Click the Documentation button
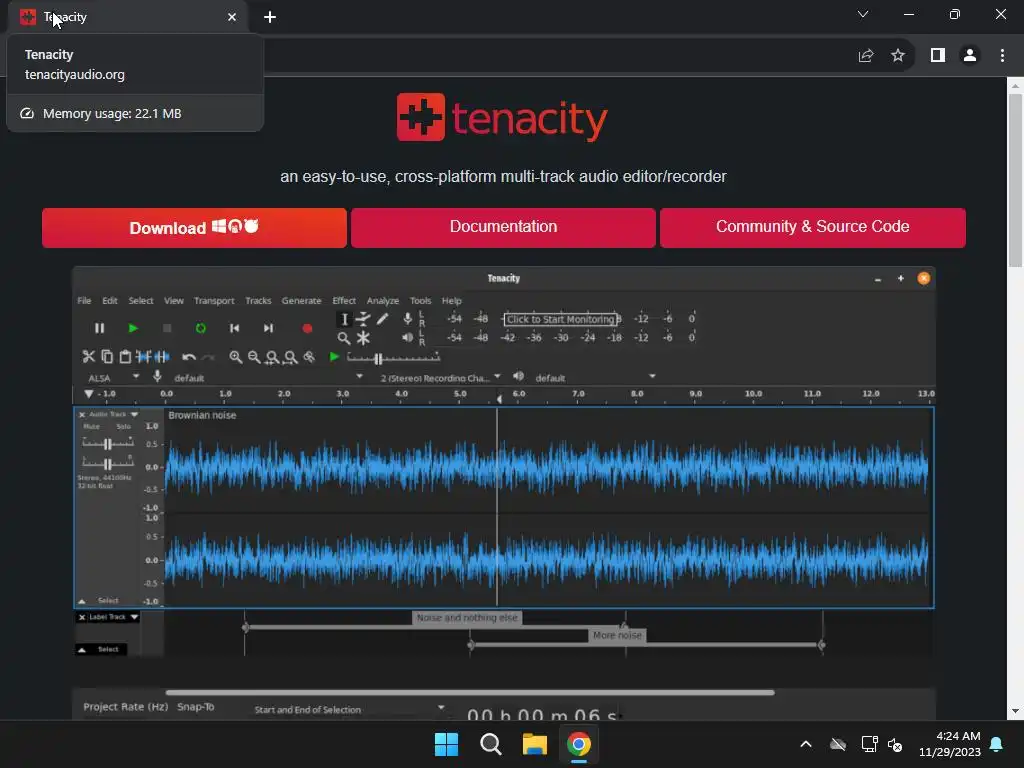The width and height of the screenshot is (1024, 768). click(503, 228)
